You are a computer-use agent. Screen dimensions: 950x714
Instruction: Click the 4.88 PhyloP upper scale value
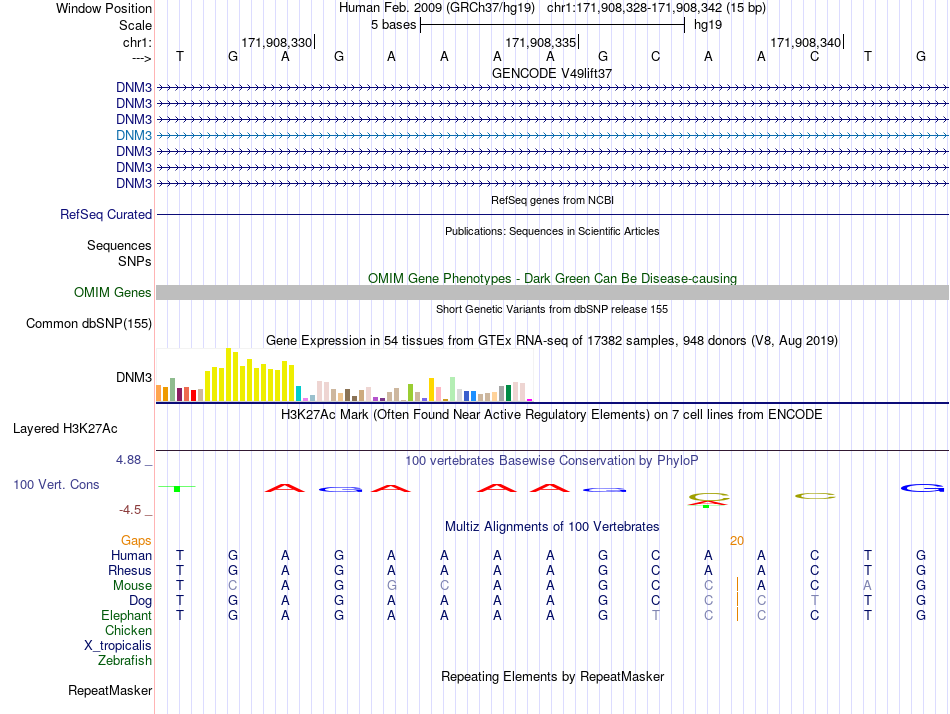pos(128,460)
